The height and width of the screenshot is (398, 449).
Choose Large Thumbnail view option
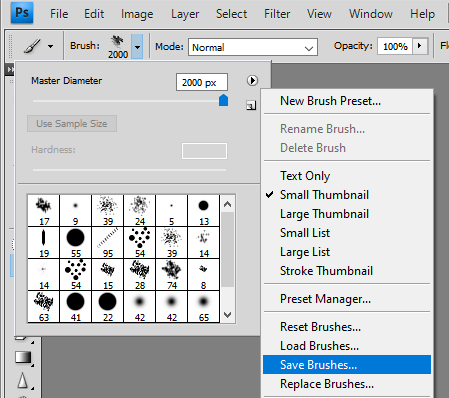tap(324, 214)
